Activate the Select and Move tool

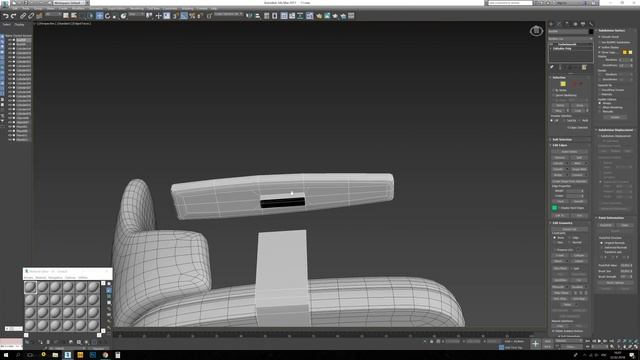[x=99, y=16]
